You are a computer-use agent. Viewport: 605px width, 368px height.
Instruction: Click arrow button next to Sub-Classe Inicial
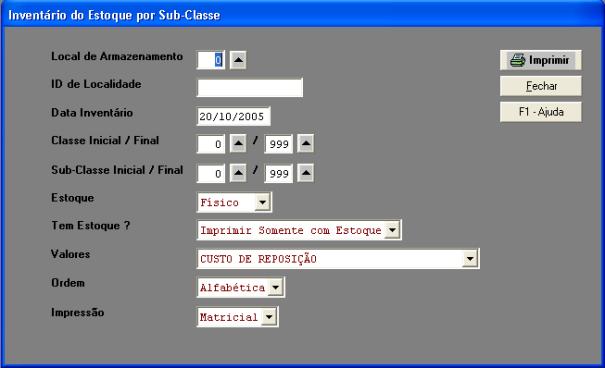pyautogui.click(x=238, y=173)
